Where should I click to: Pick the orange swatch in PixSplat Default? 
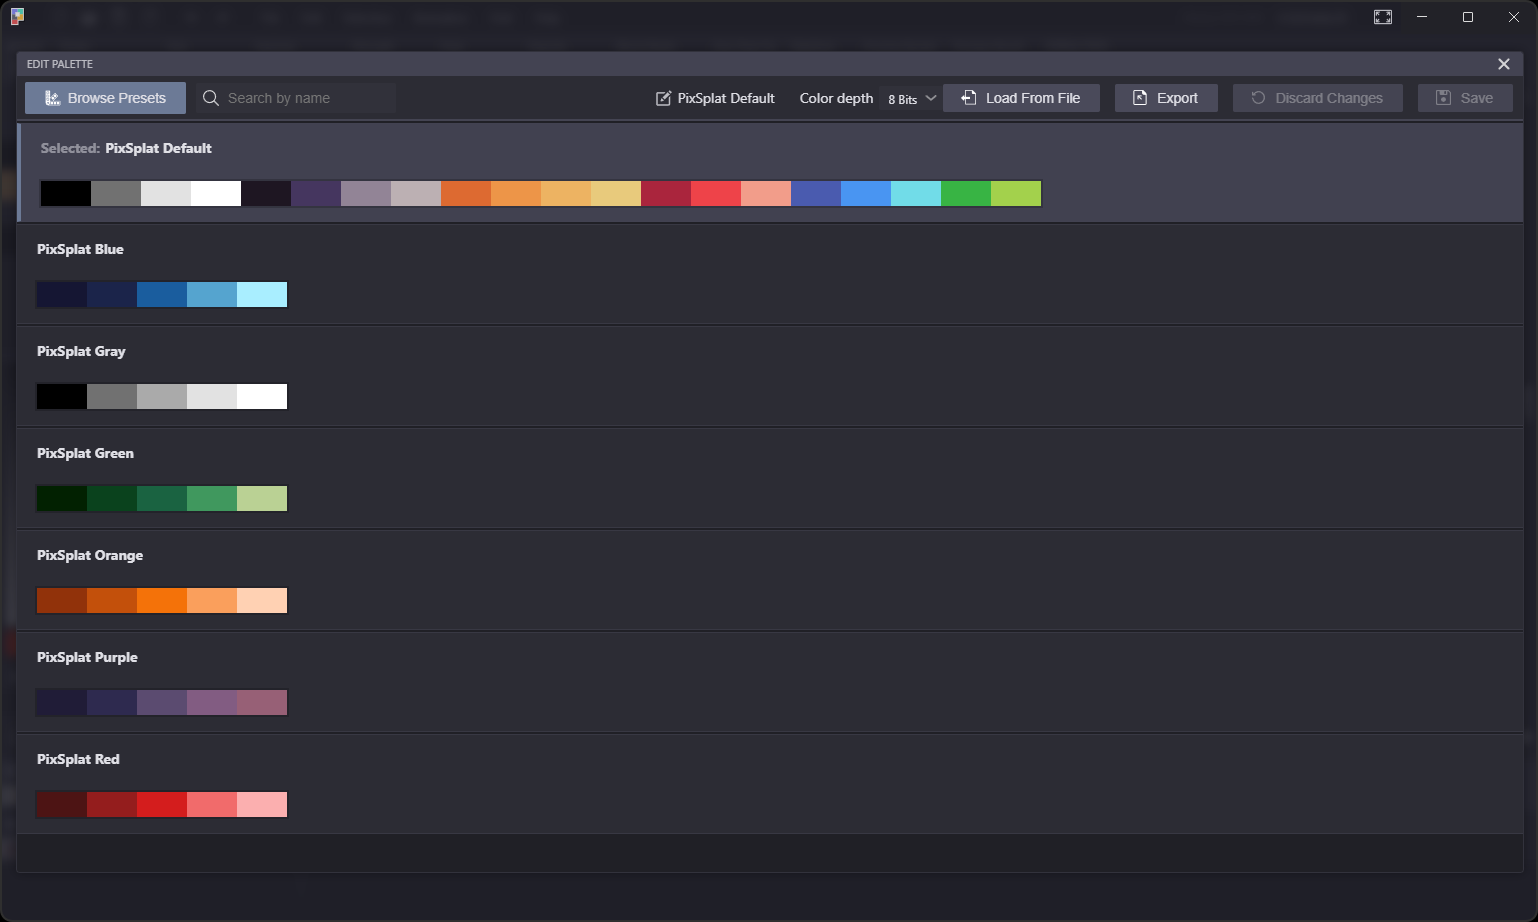(x=466, y=194)
